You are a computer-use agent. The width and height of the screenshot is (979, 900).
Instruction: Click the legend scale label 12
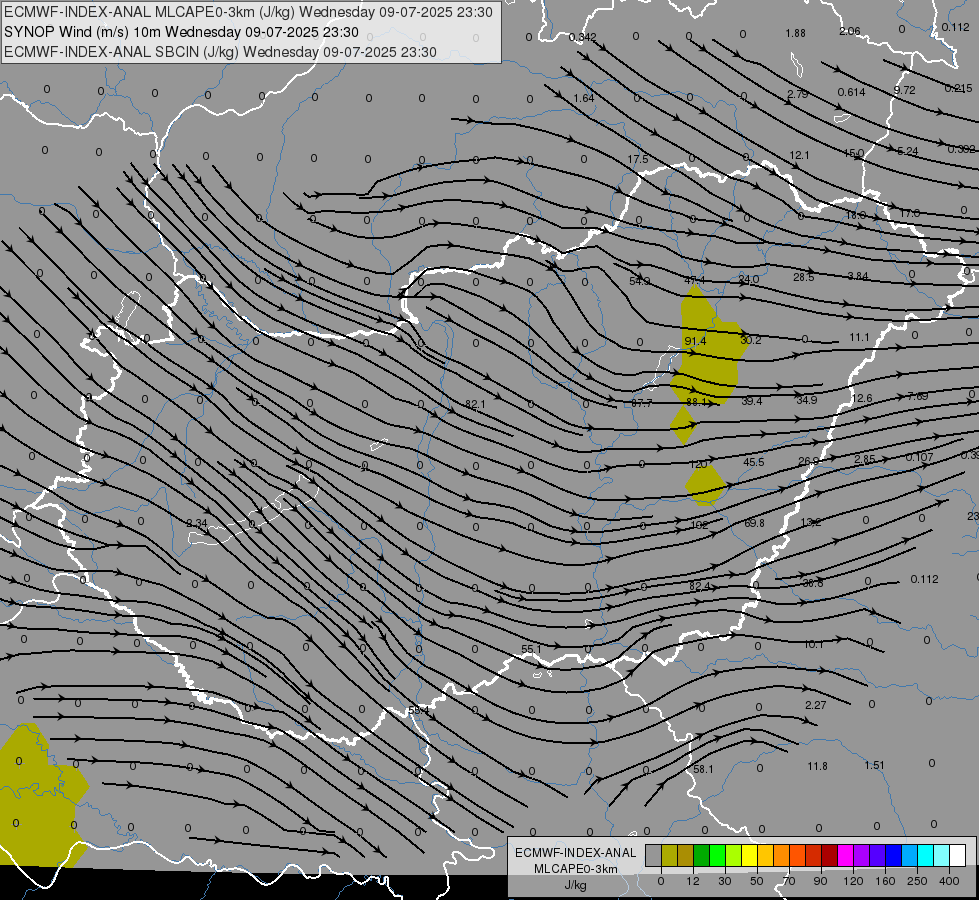[692, 881]
